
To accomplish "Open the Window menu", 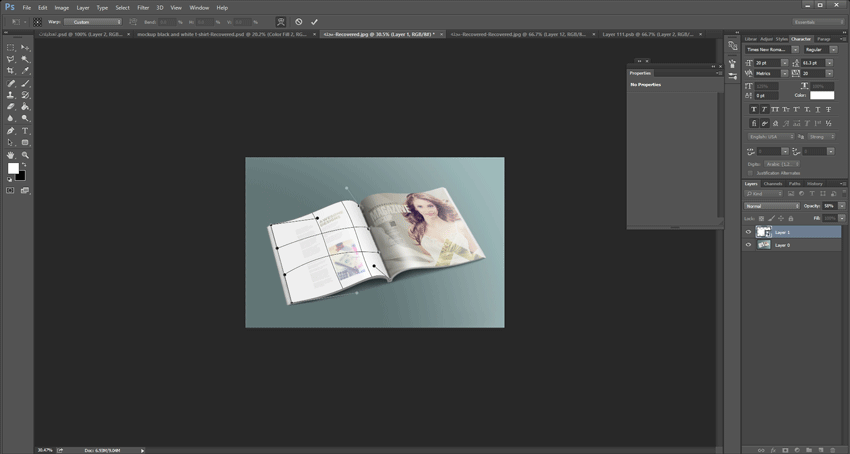I will pyautogui.click(x=199, y=8).
